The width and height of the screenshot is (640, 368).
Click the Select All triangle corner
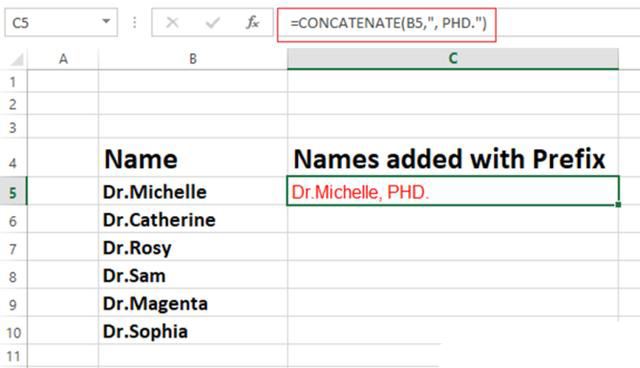pyautogui.click(x=16, y=60)
